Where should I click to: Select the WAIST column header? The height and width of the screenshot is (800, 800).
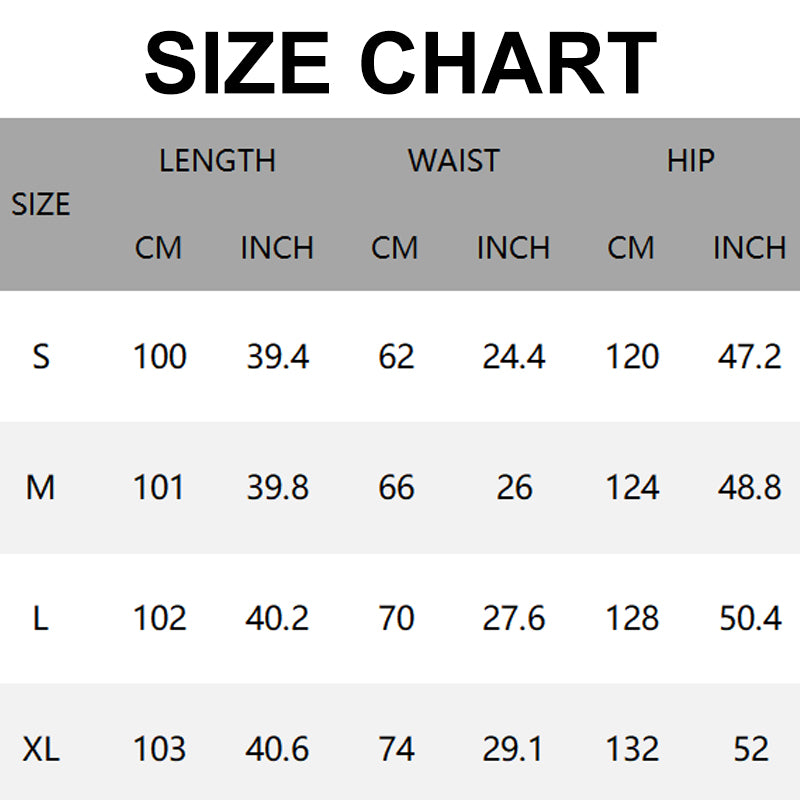click(453, 160)
